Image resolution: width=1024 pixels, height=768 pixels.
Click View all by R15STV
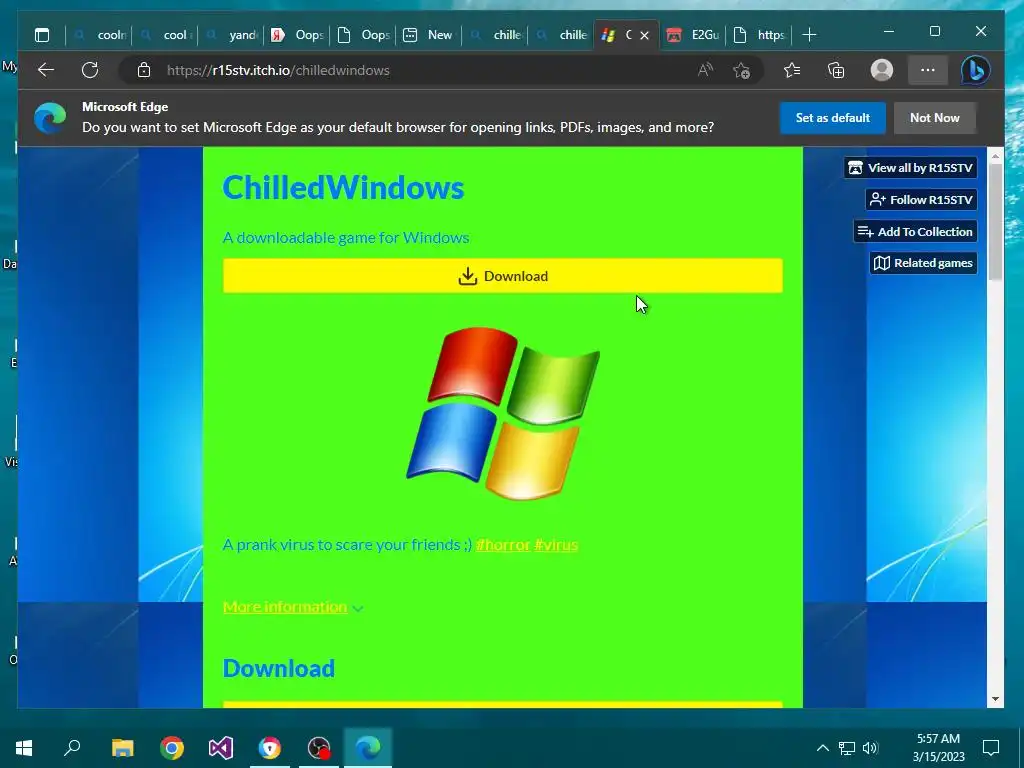tap(910, 168)
